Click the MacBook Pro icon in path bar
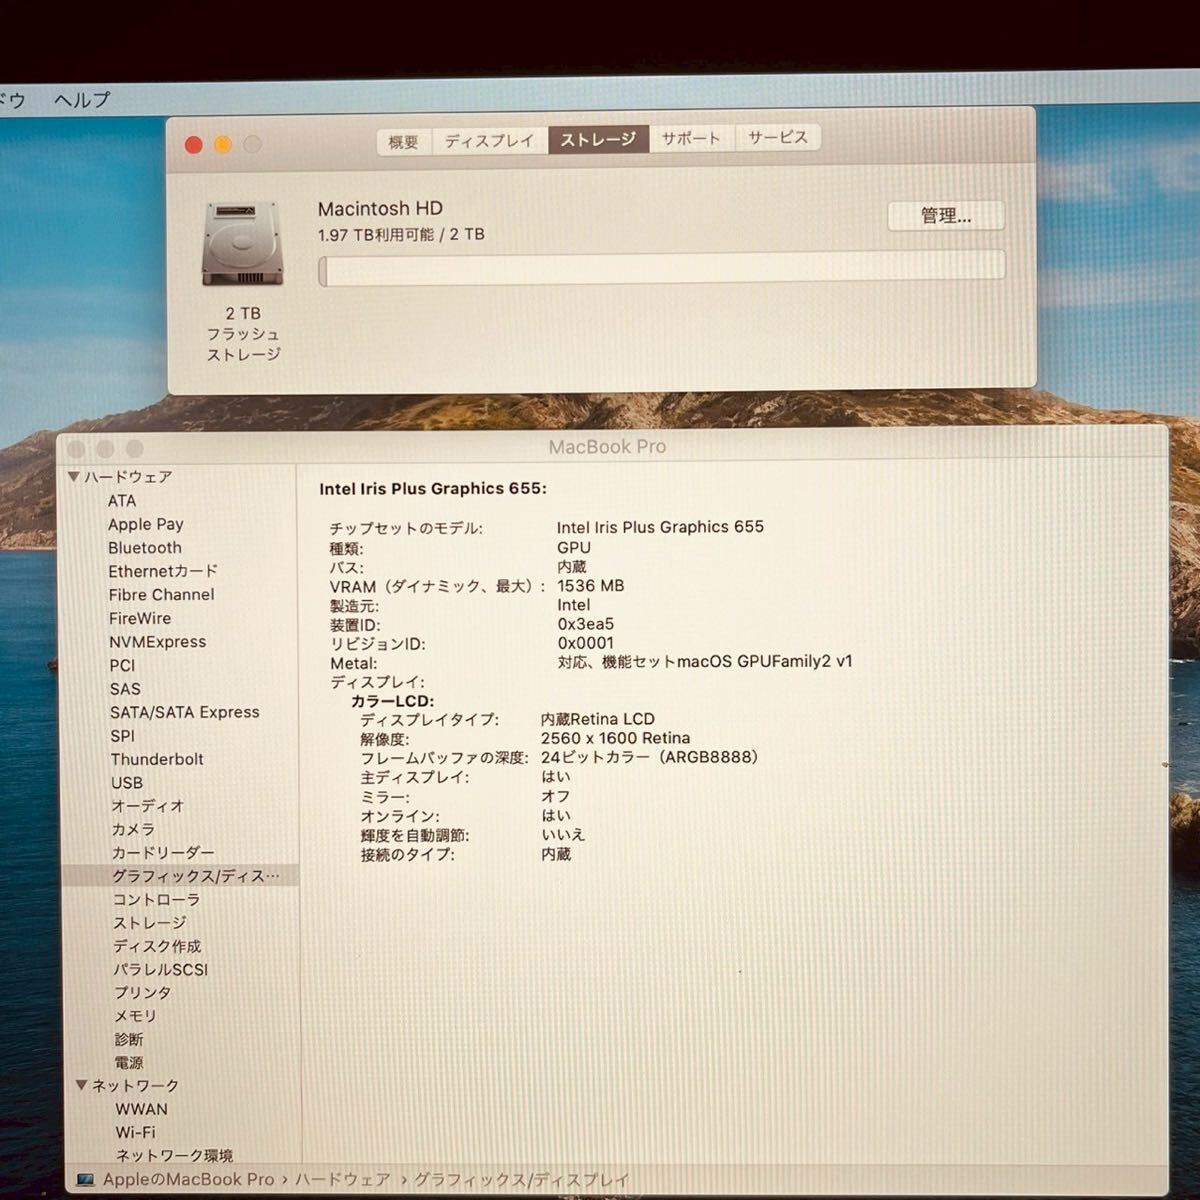The height and width of the screenshot is (1200, 1200). pyautogui.click(x=85, y=1180)
